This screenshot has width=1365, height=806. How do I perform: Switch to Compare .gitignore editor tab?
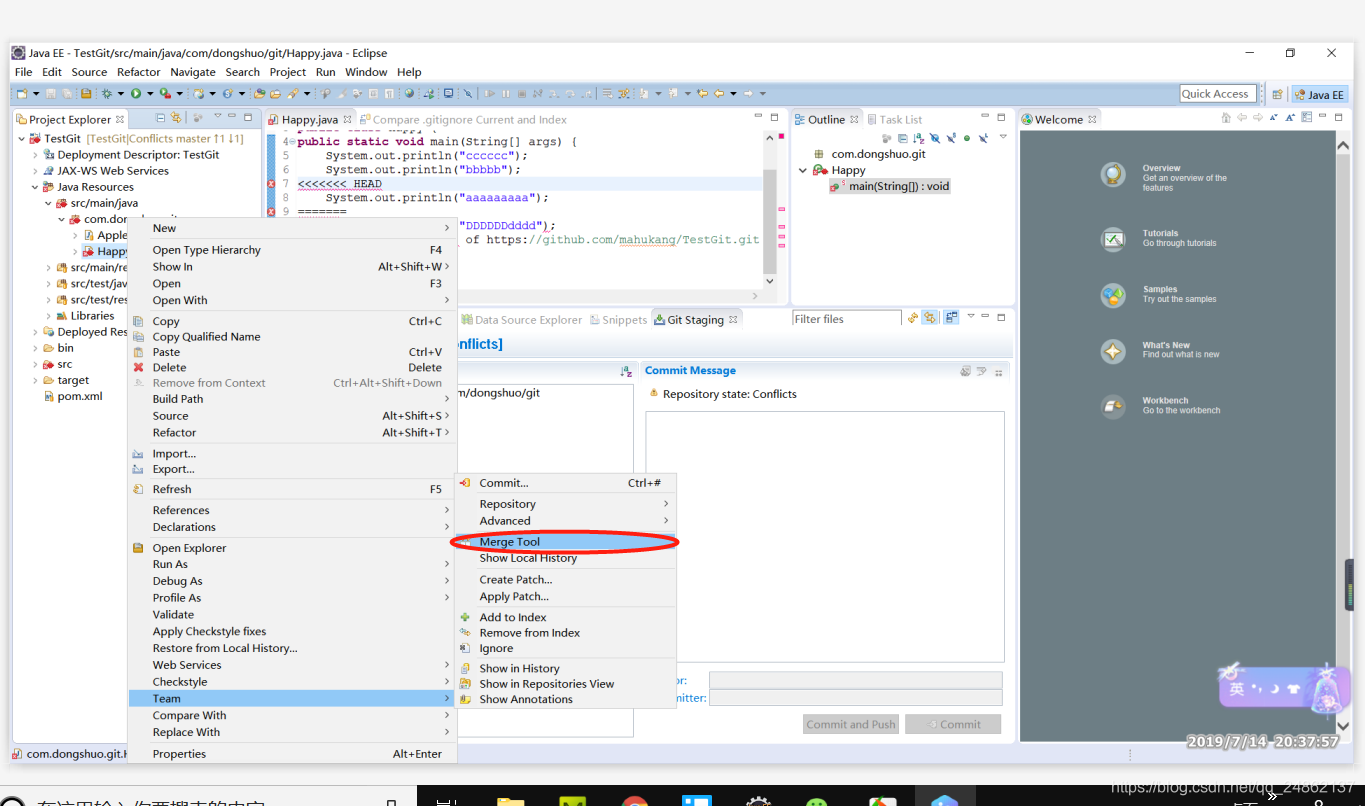pyautogui.click(x=462, y=119)
